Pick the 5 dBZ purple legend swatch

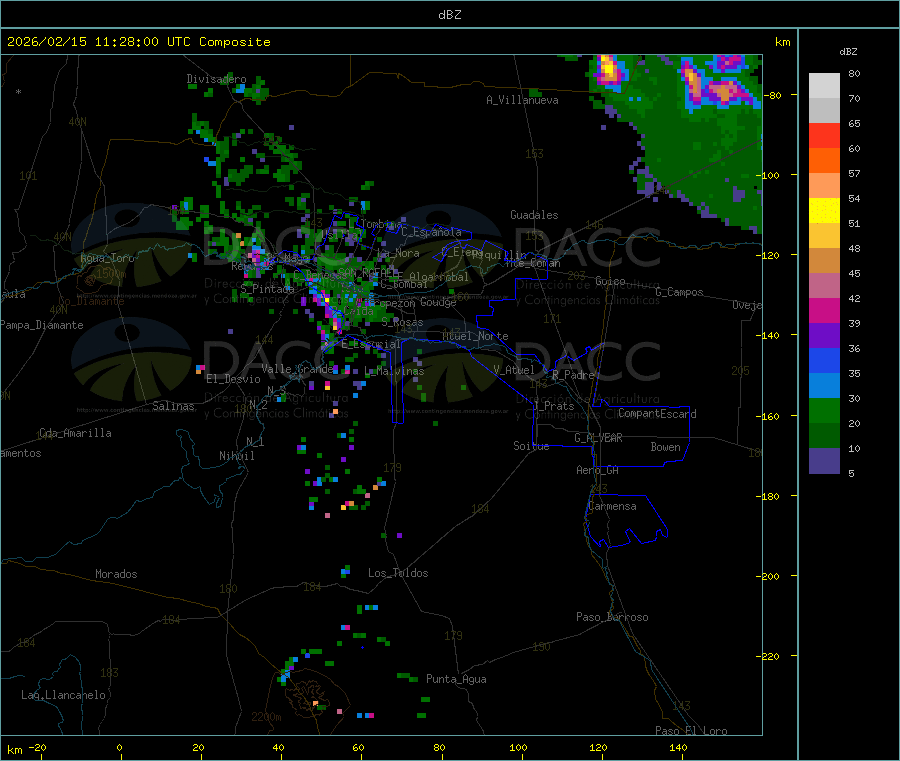[824, 461]
